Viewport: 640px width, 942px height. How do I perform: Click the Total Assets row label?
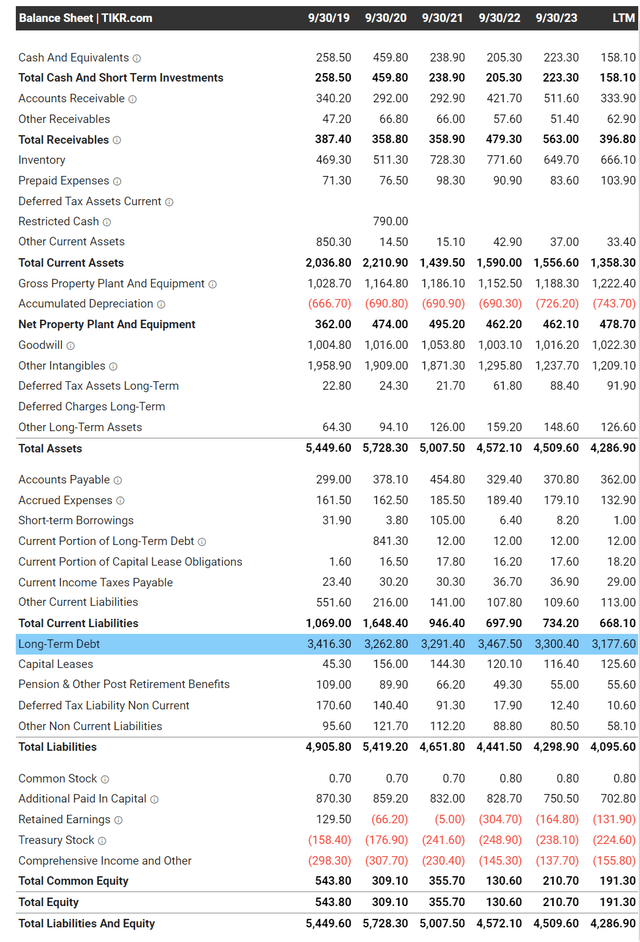coord(50,448)
